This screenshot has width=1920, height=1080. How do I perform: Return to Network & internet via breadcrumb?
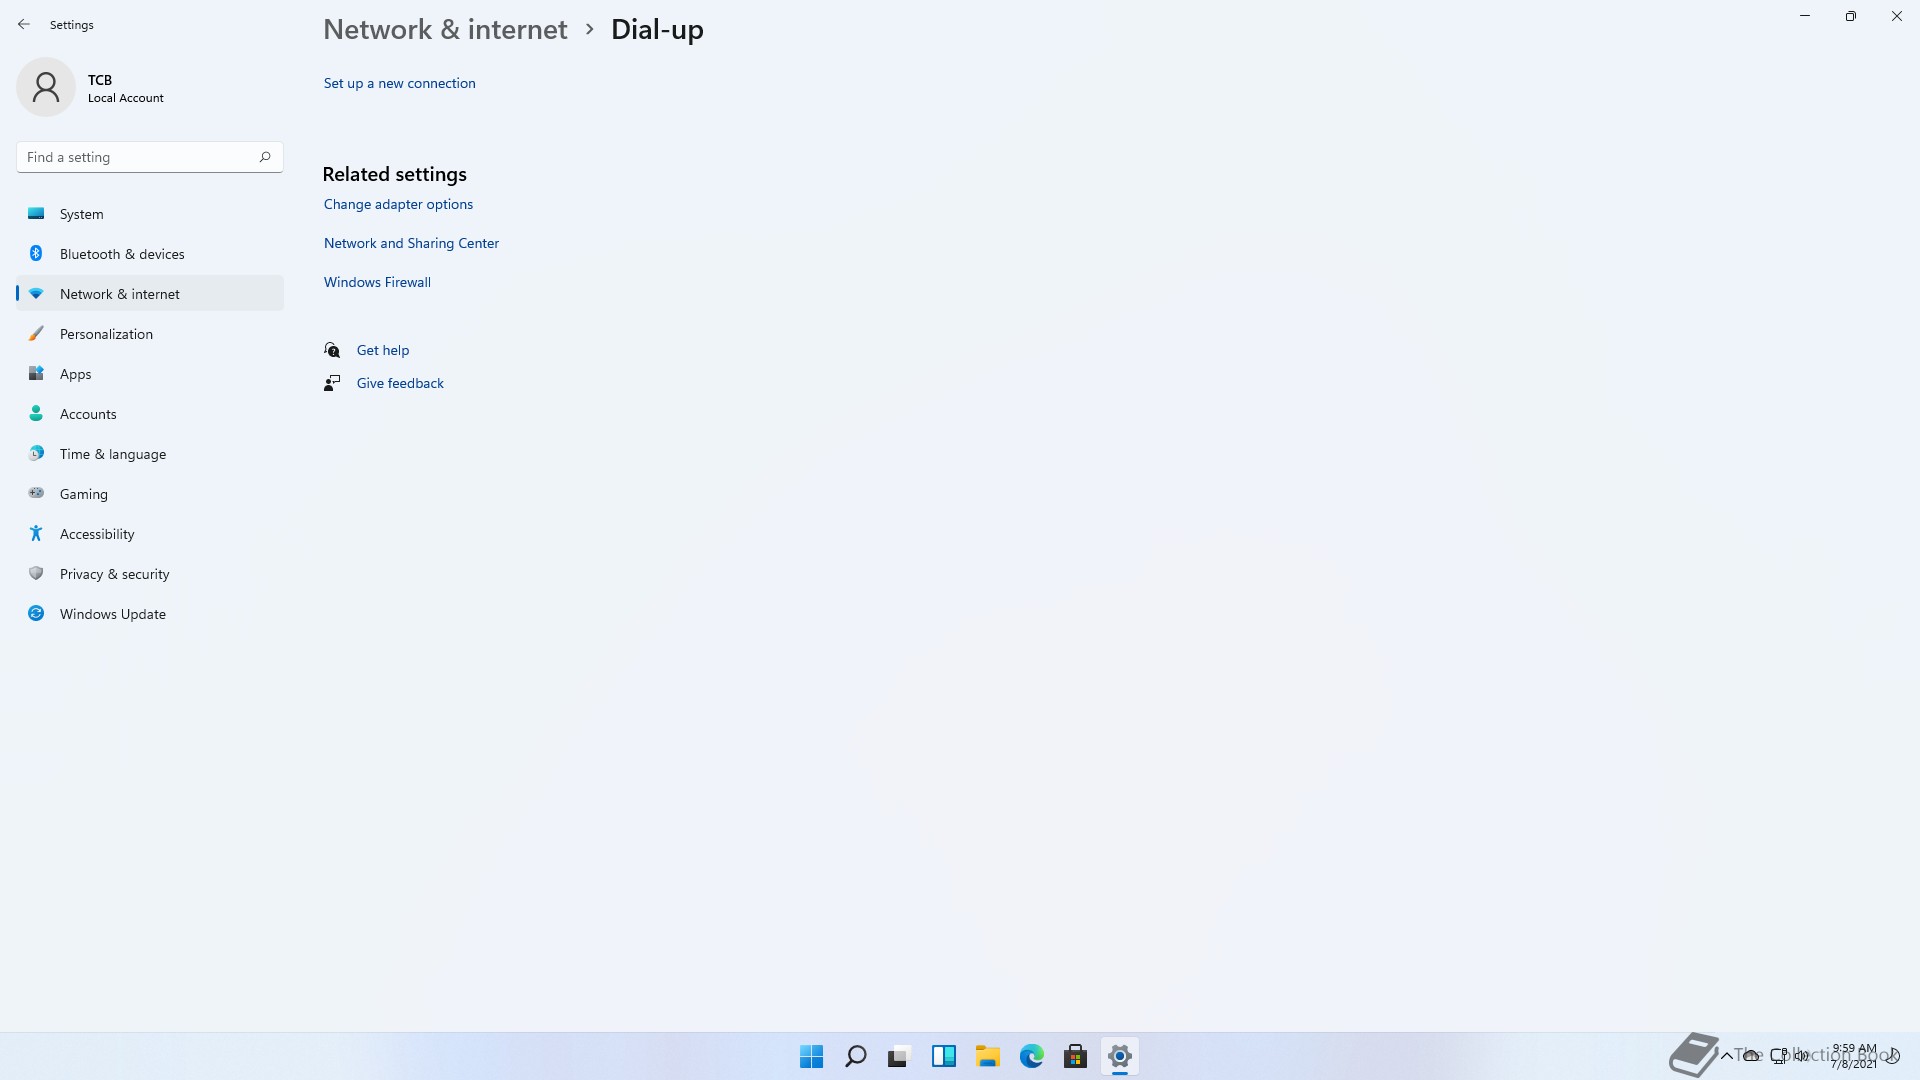(x=445, y=29)
